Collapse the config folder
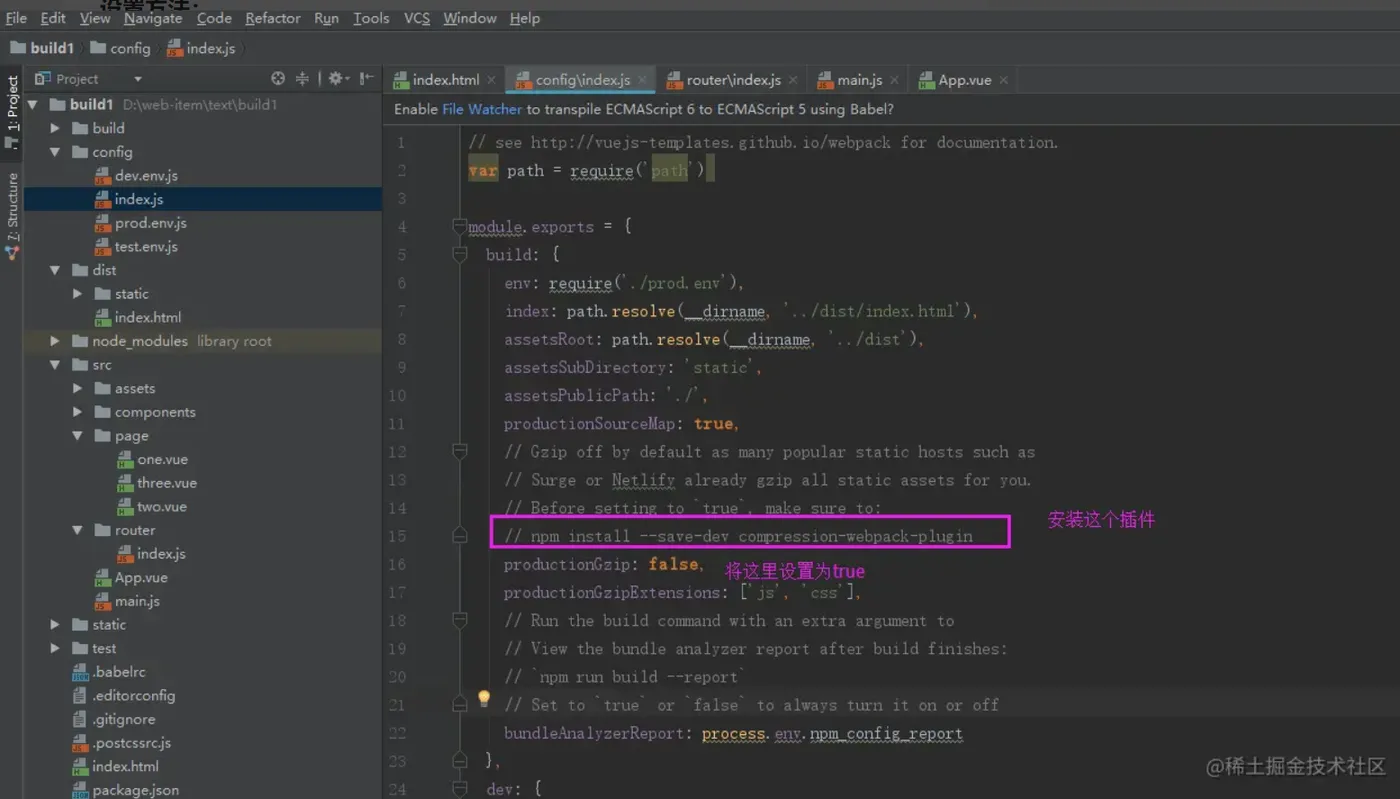The width and height of the screenshot is (1400, 799). (55, 152)
